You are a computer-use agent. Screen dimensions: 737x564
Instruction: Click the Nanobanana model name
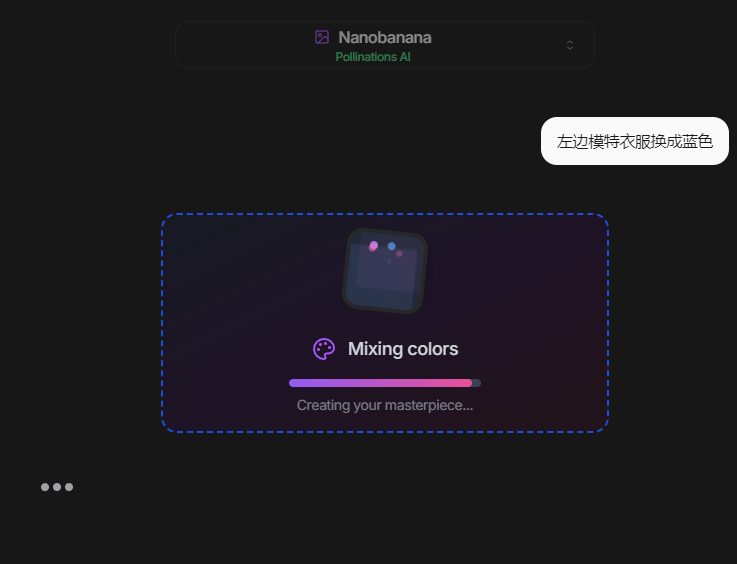(x=385, y=37)
